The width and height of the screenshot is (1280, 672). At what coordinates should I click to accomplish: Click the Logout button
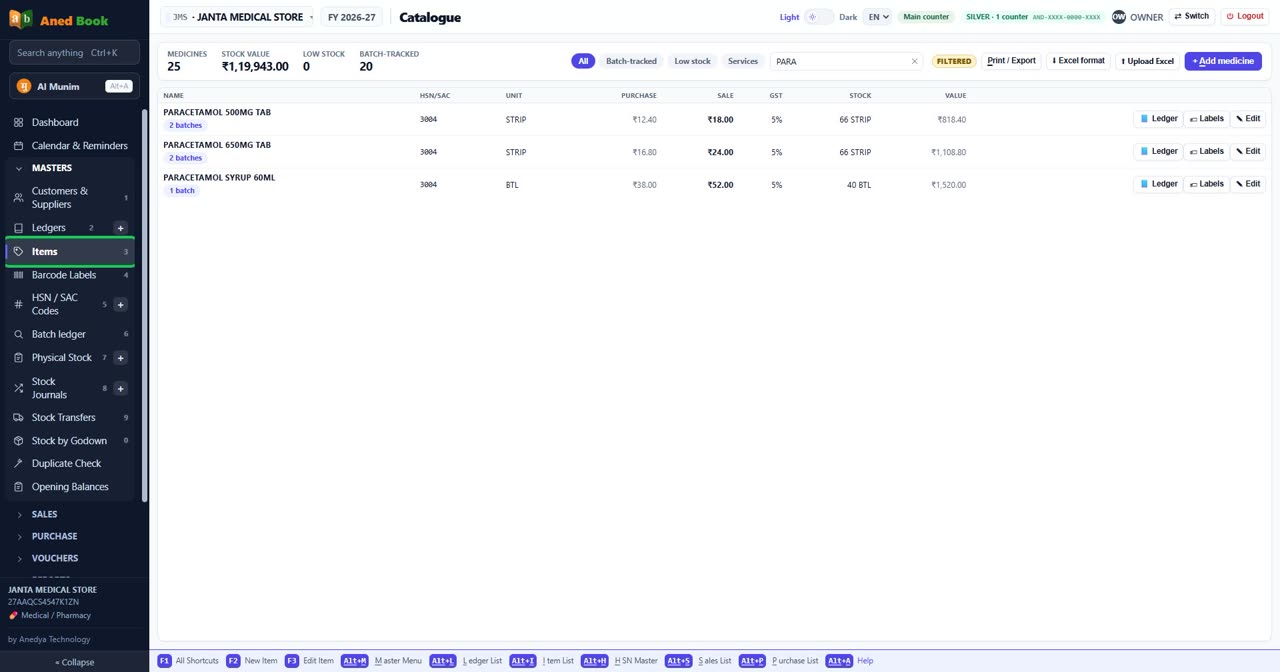pos(1245,17)
